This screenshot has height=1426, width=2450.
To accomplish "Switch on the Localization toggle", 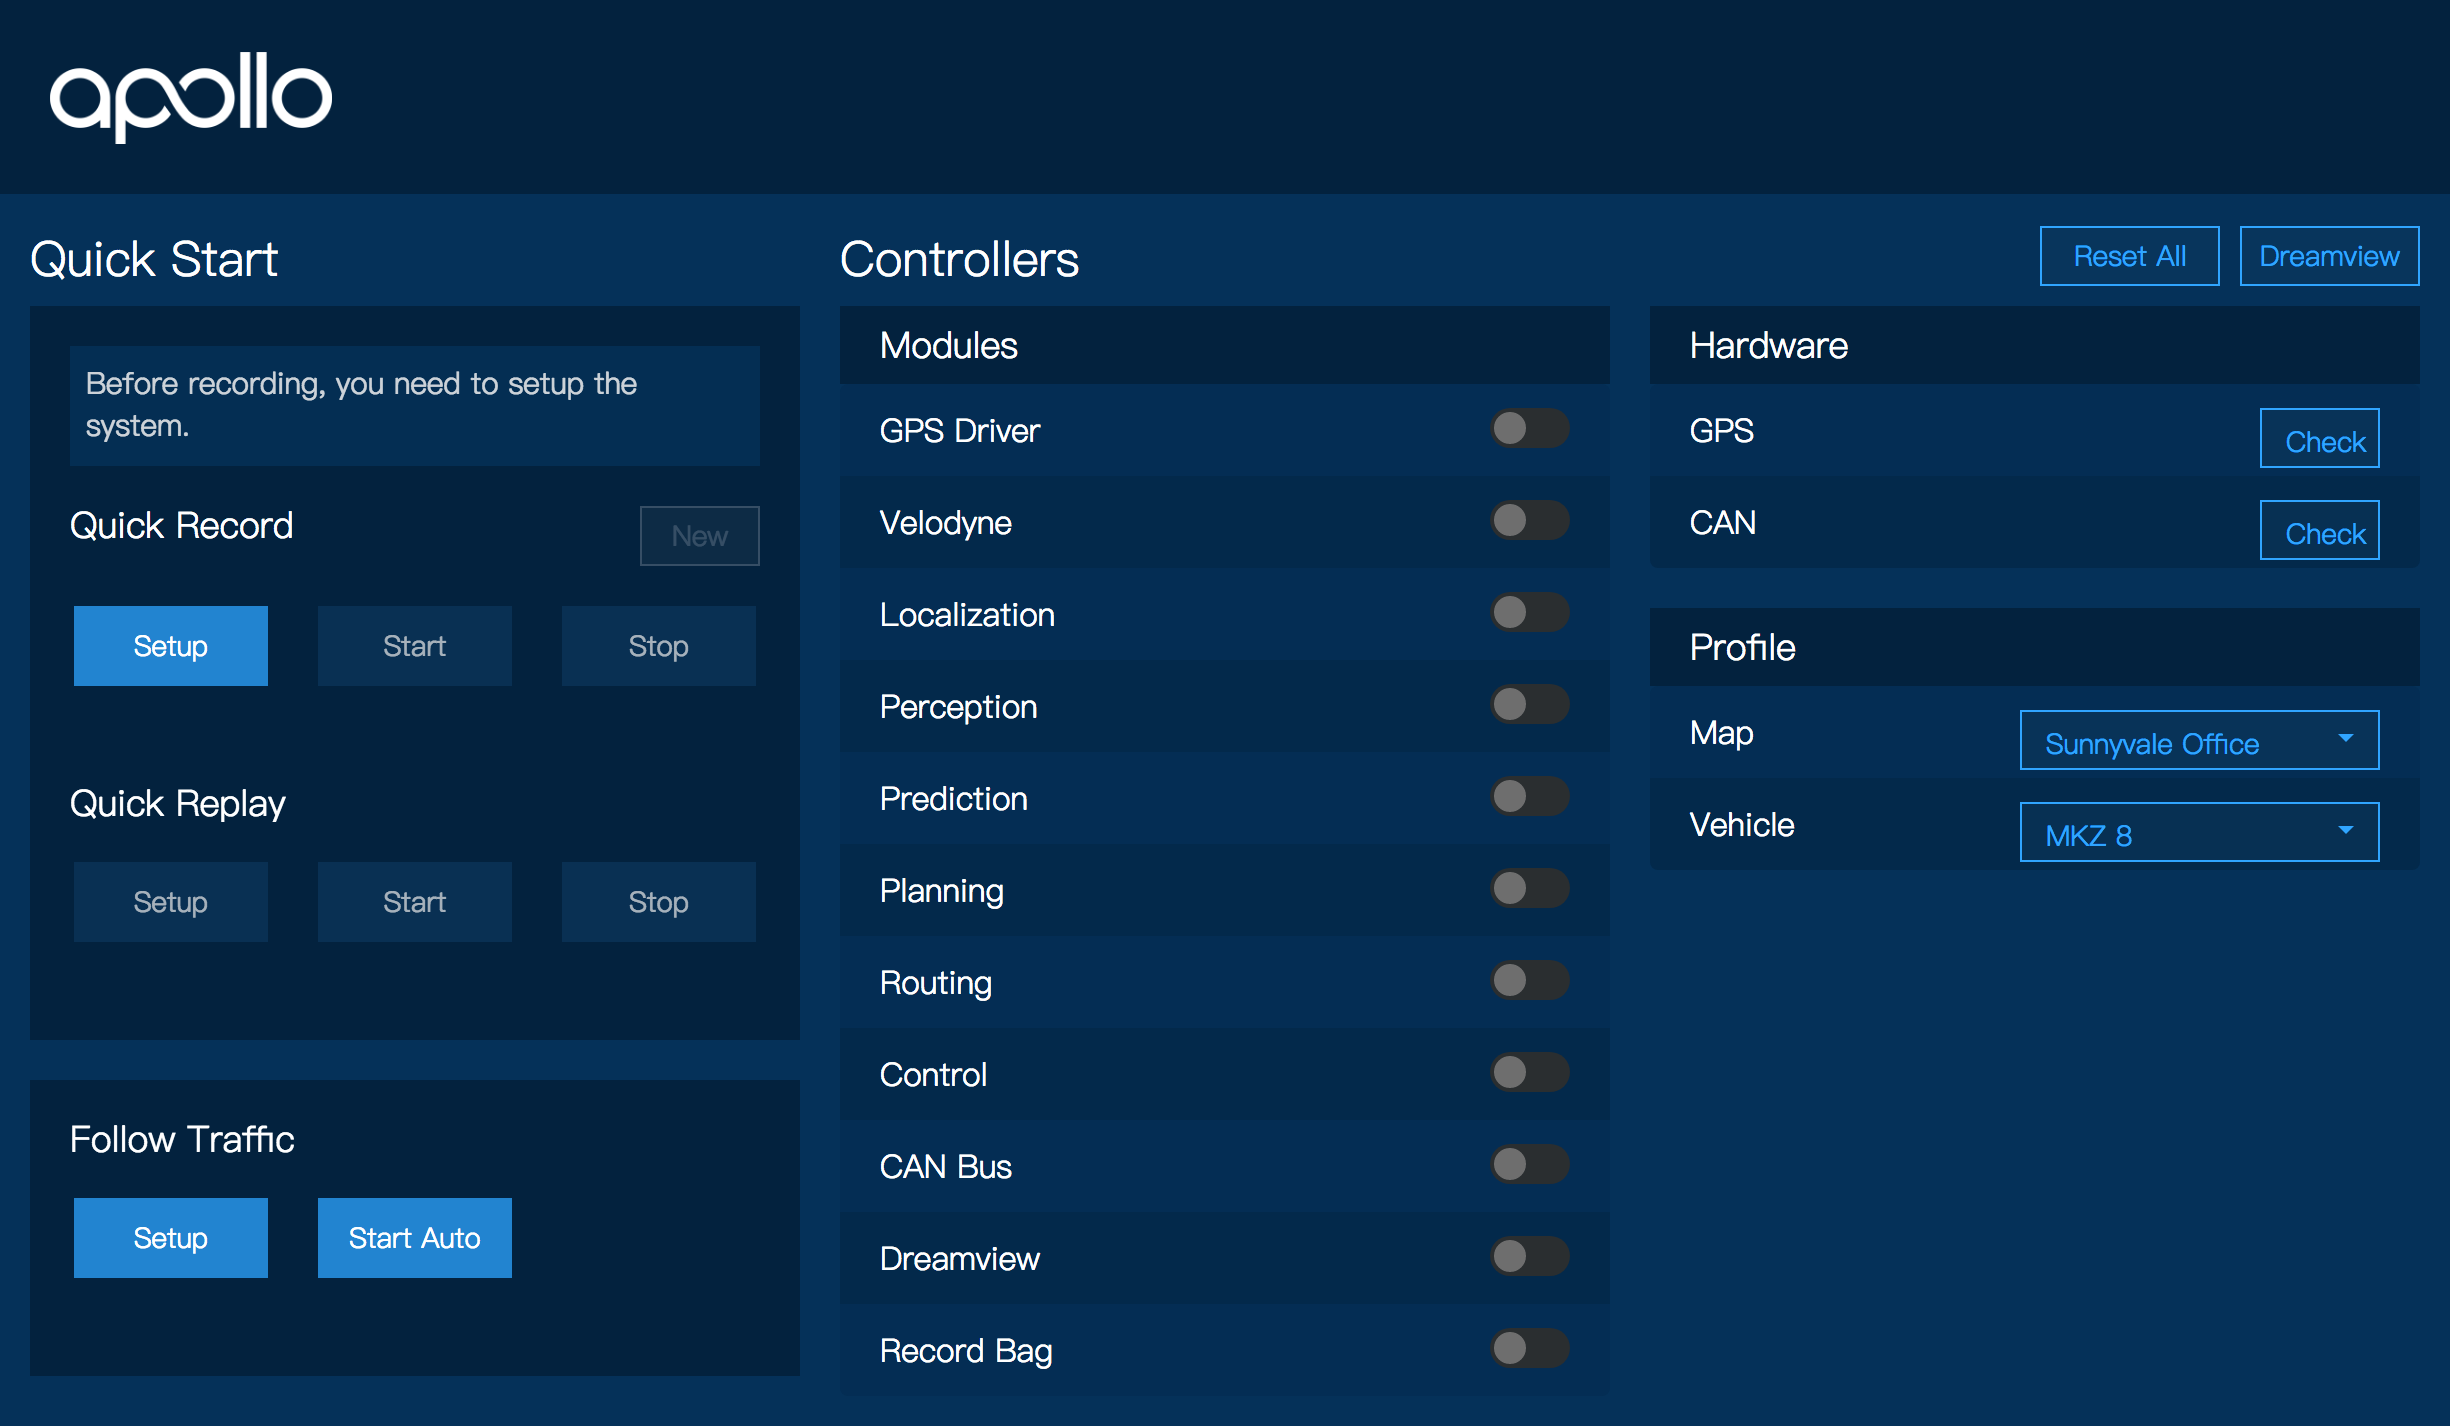I will coord(1529,613).
